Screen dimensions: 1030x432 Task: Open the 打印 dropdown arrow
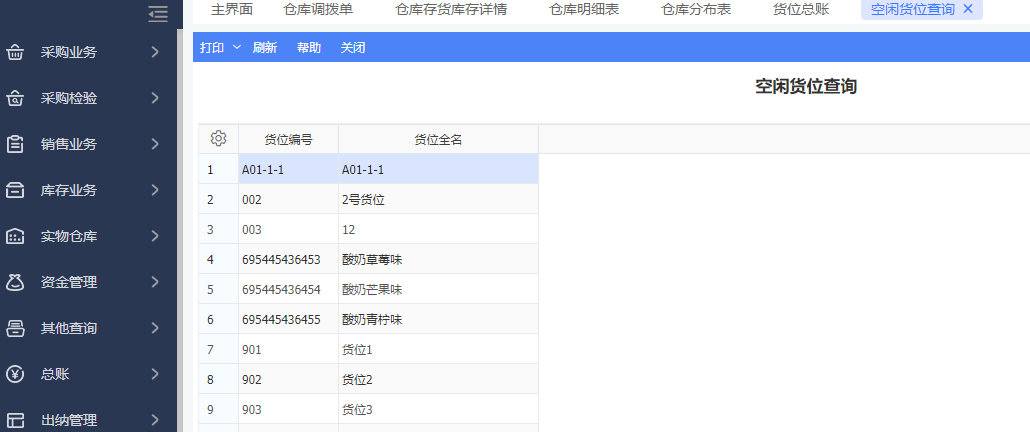(x=237, y=47)
